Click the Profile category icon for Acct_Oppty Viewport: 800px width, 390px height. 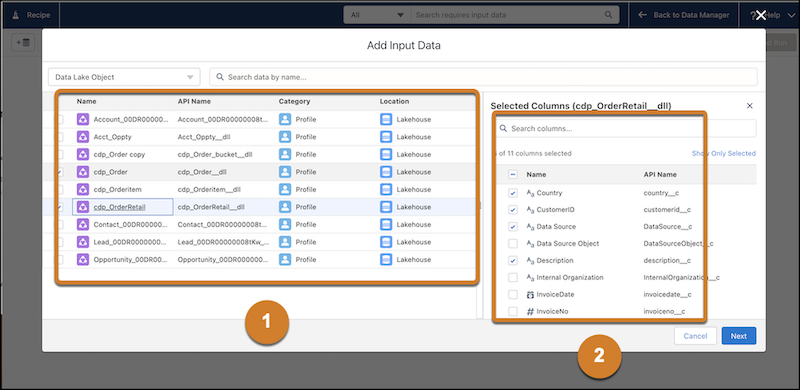click(x=285, y=137)
